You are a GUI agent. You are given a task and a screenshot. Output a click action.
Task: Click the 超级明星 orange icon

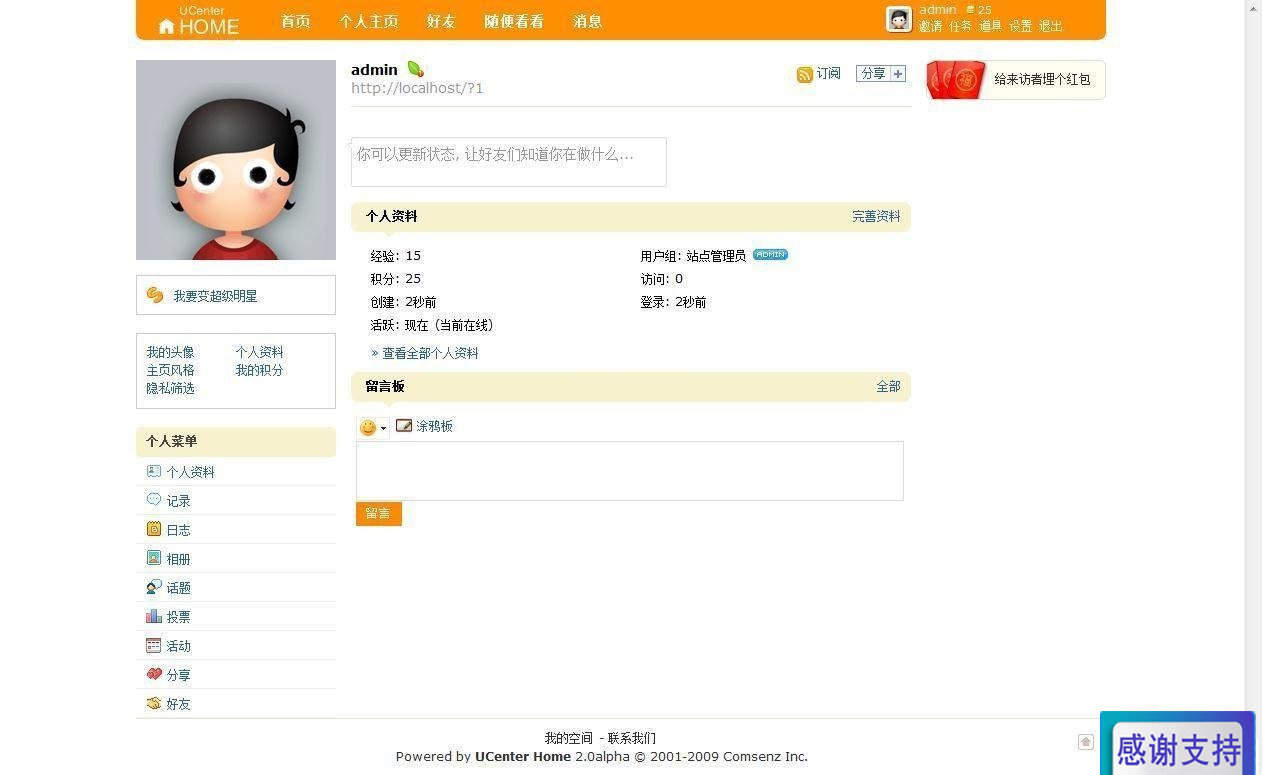(x=155, y=295)
